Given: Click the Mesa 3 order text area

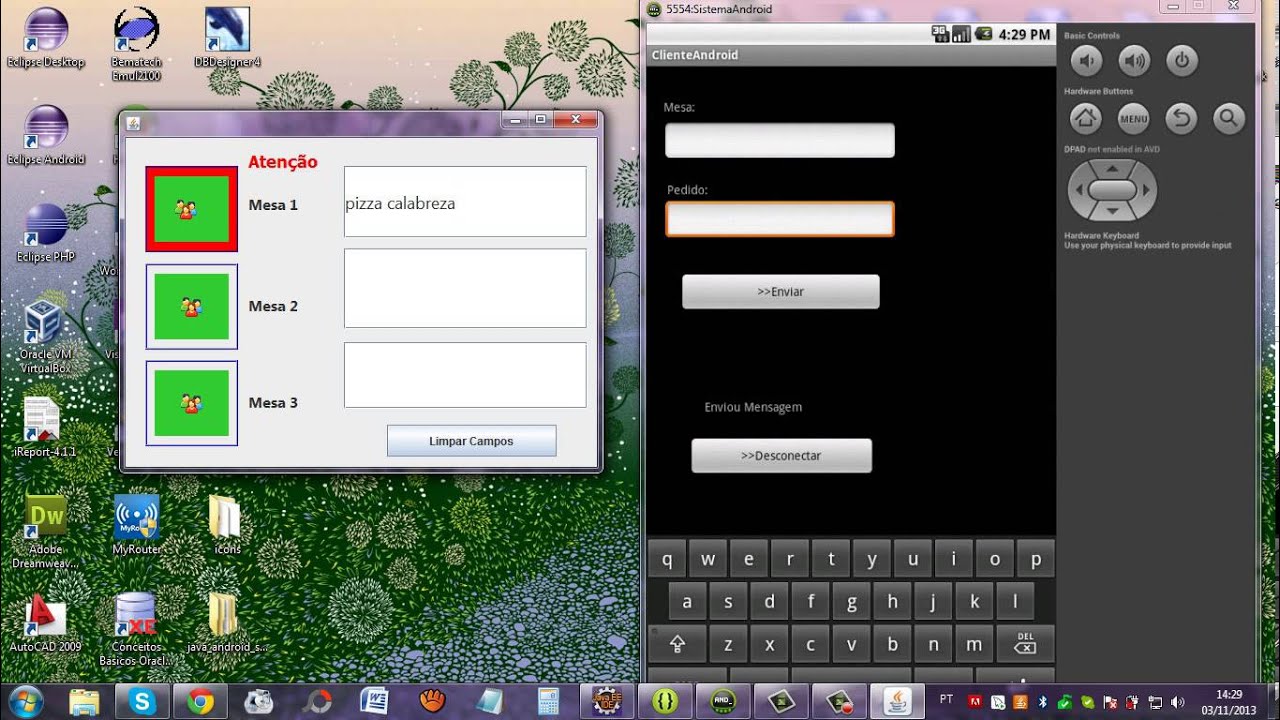Looking at the screenshot, I should pyautogui.click(x=465, y=375).
